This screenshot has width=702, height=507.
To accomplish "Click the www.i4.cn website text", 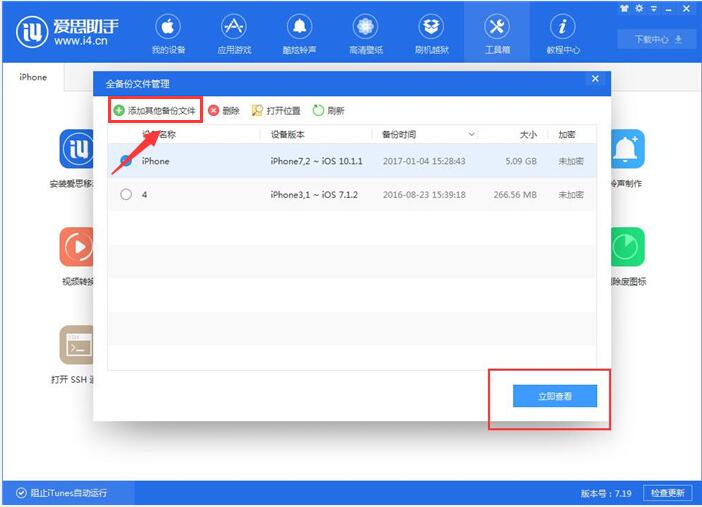I will point(81,41).
